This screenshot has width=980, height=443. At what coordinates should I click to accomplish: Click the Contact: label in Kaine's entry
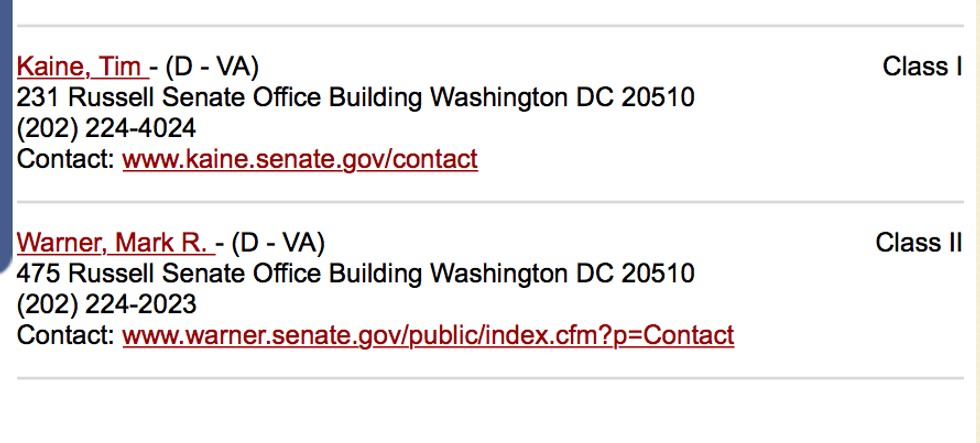[66, 158]
